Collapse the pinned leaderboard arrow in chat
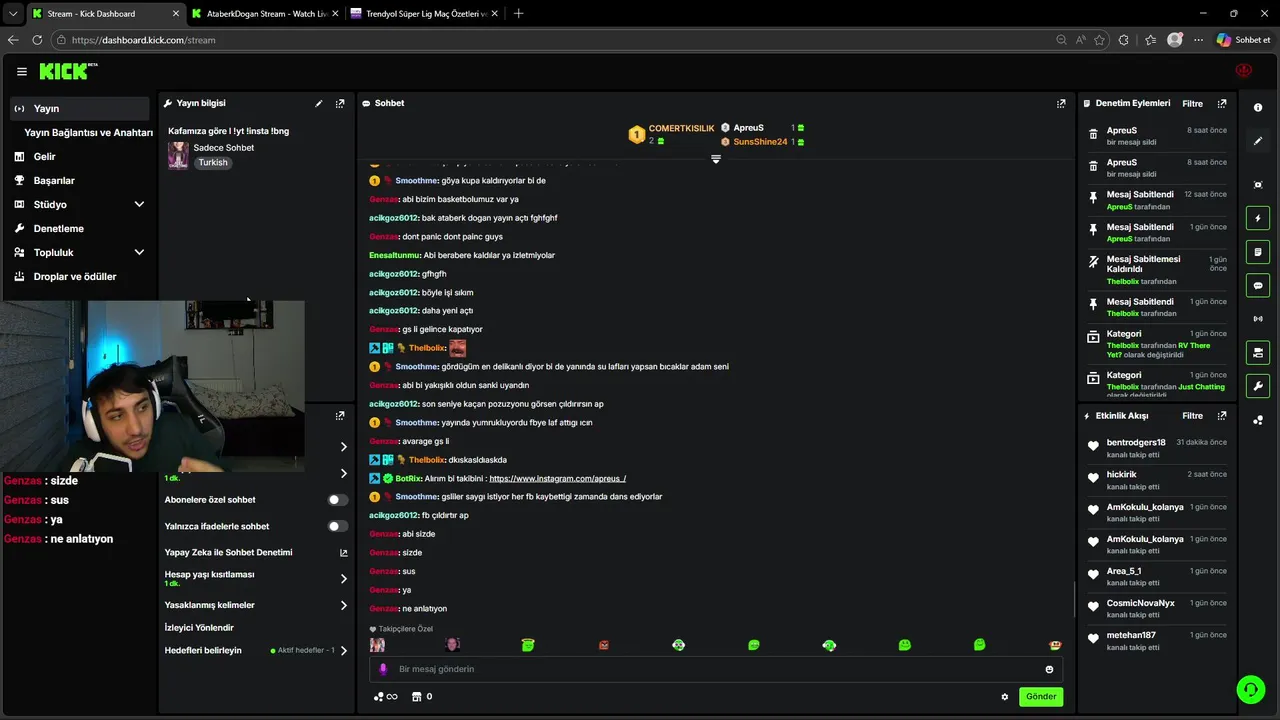1280x720 pixels. (x=716, y=159)
